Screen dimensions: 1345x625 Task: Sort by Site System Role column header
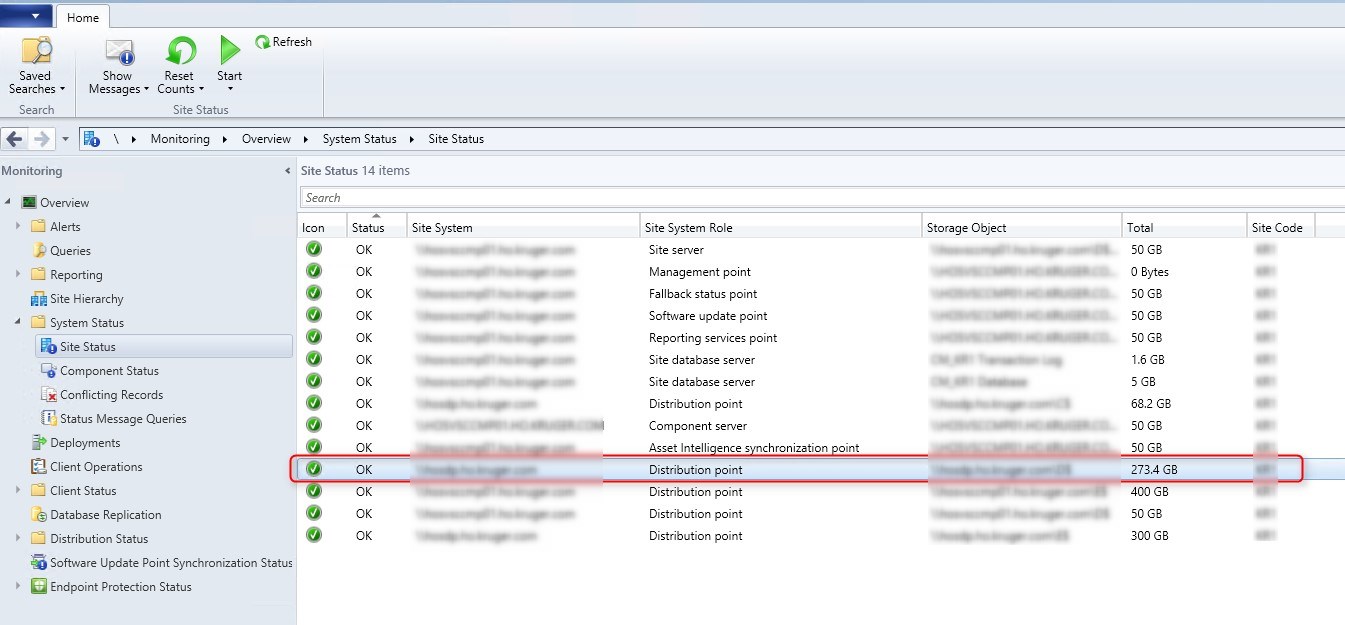pos(780,228)
